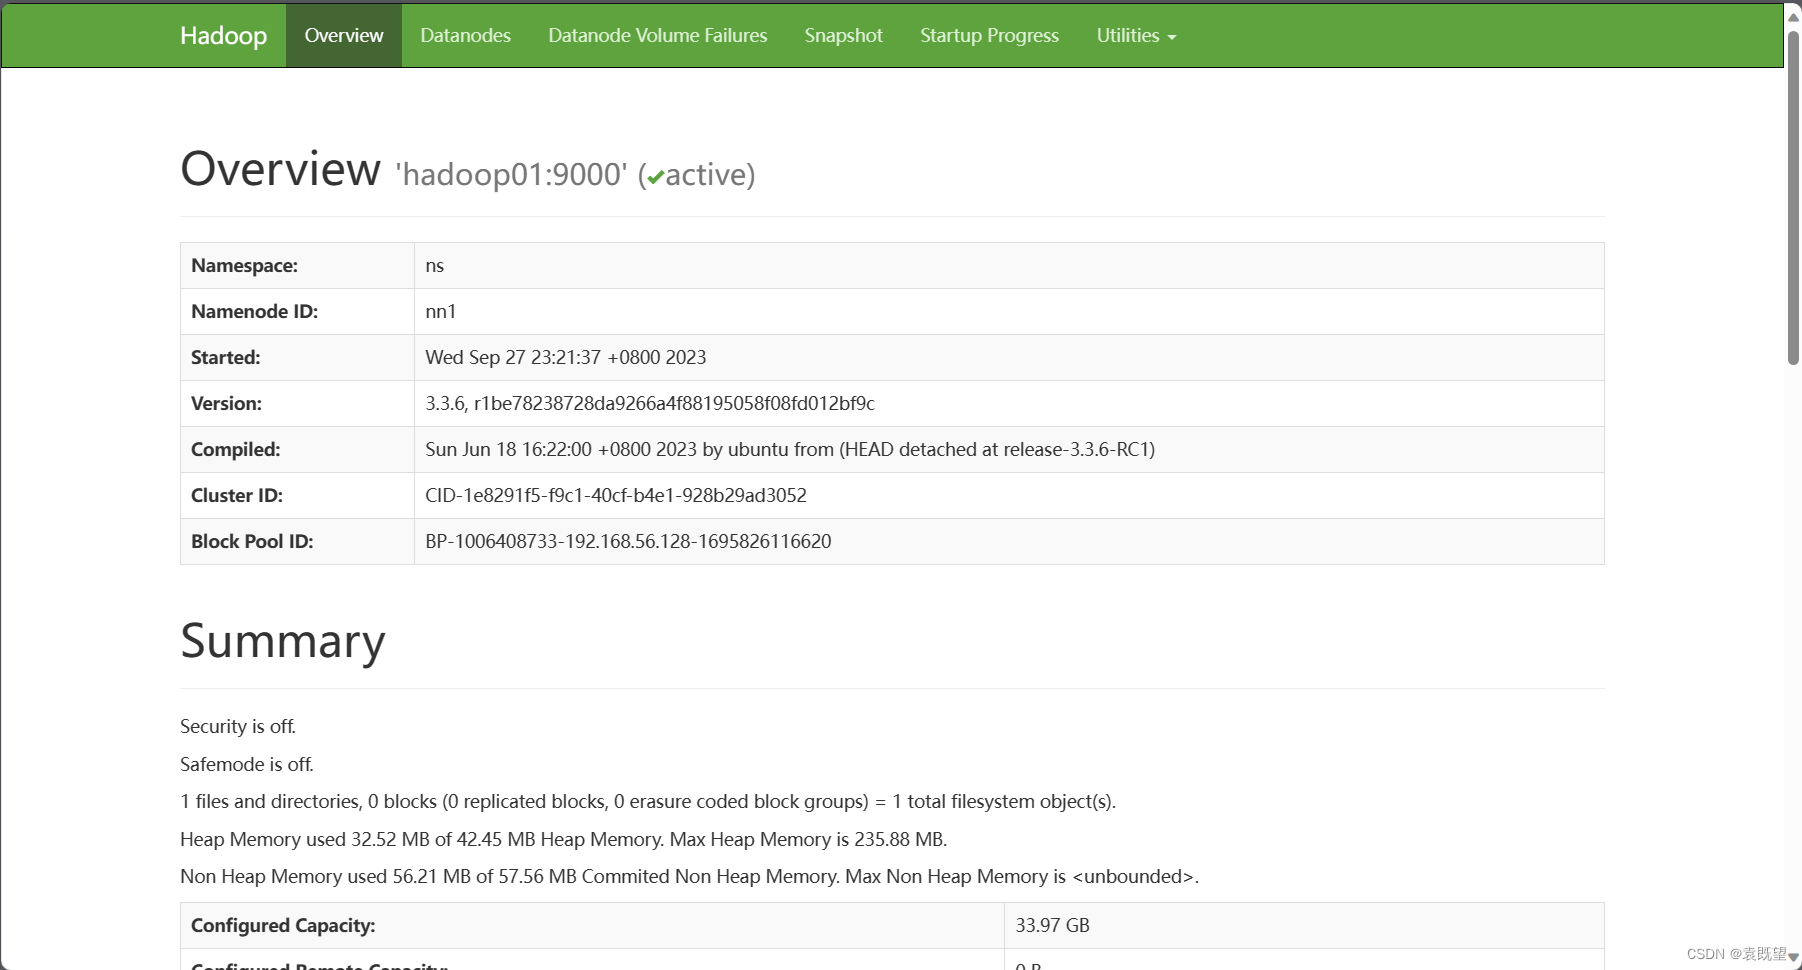Click the Non Heap Memory used line
The image size is (1802, 970).
click(x=689, y=877)
